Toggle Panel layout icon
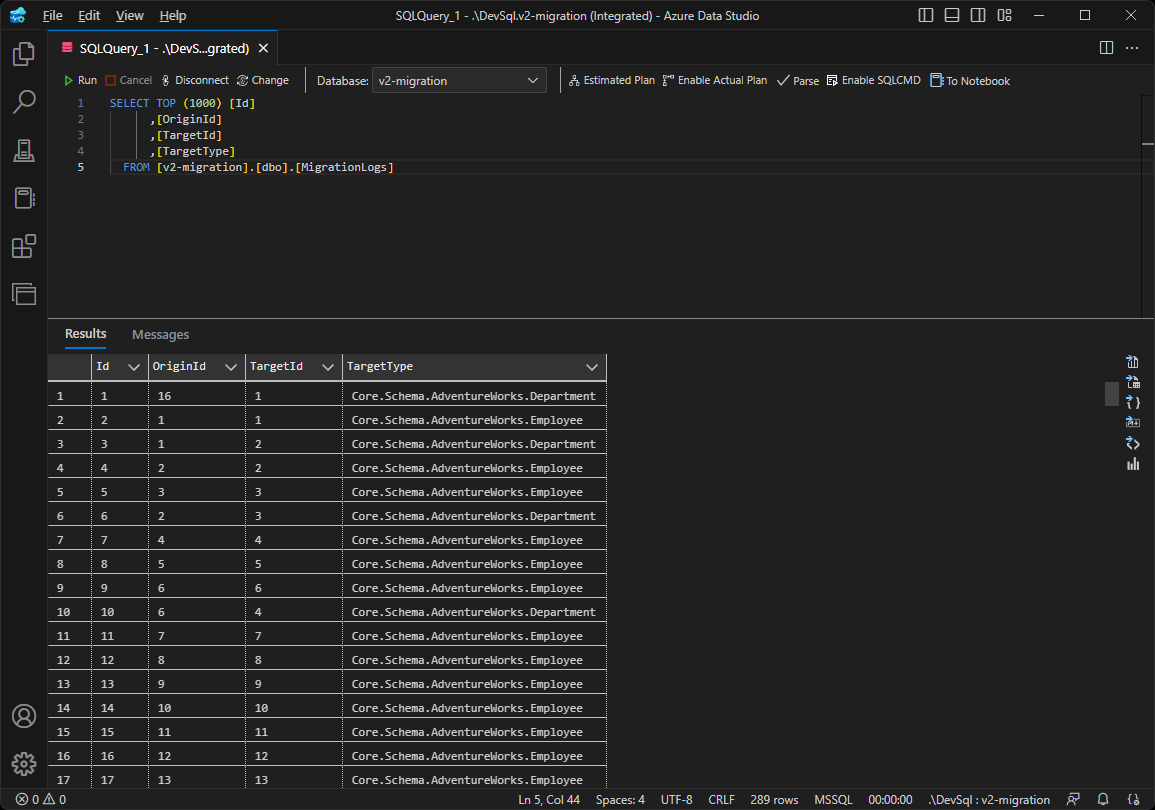This screenshot has height=810, width=1155. coord(952,15)
